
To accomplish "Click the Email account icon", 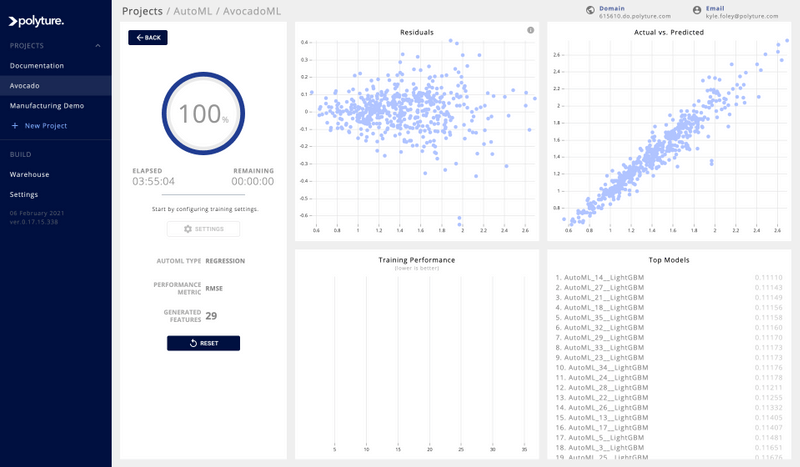I will (x=697, y=10).
